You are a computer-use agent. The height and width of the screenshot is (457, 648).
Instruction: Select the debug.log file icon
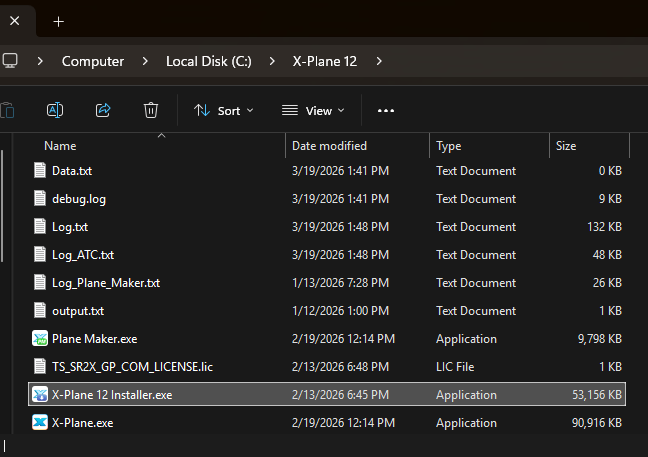pos(40,198)
